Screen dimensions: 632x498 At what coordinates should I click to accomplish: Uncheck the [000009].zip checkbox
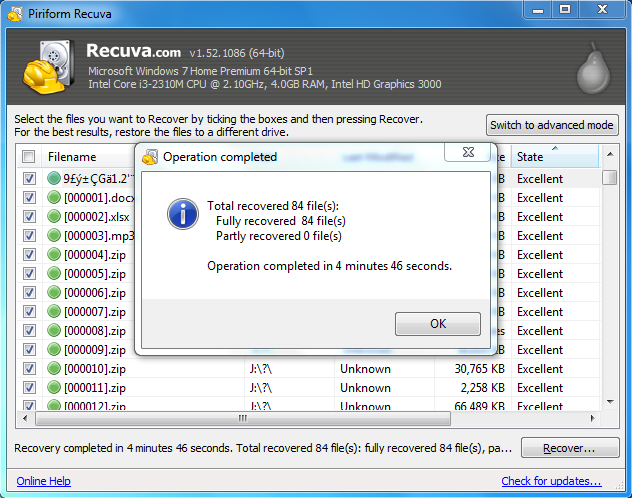pyautogui.click(x=29, y=350)
